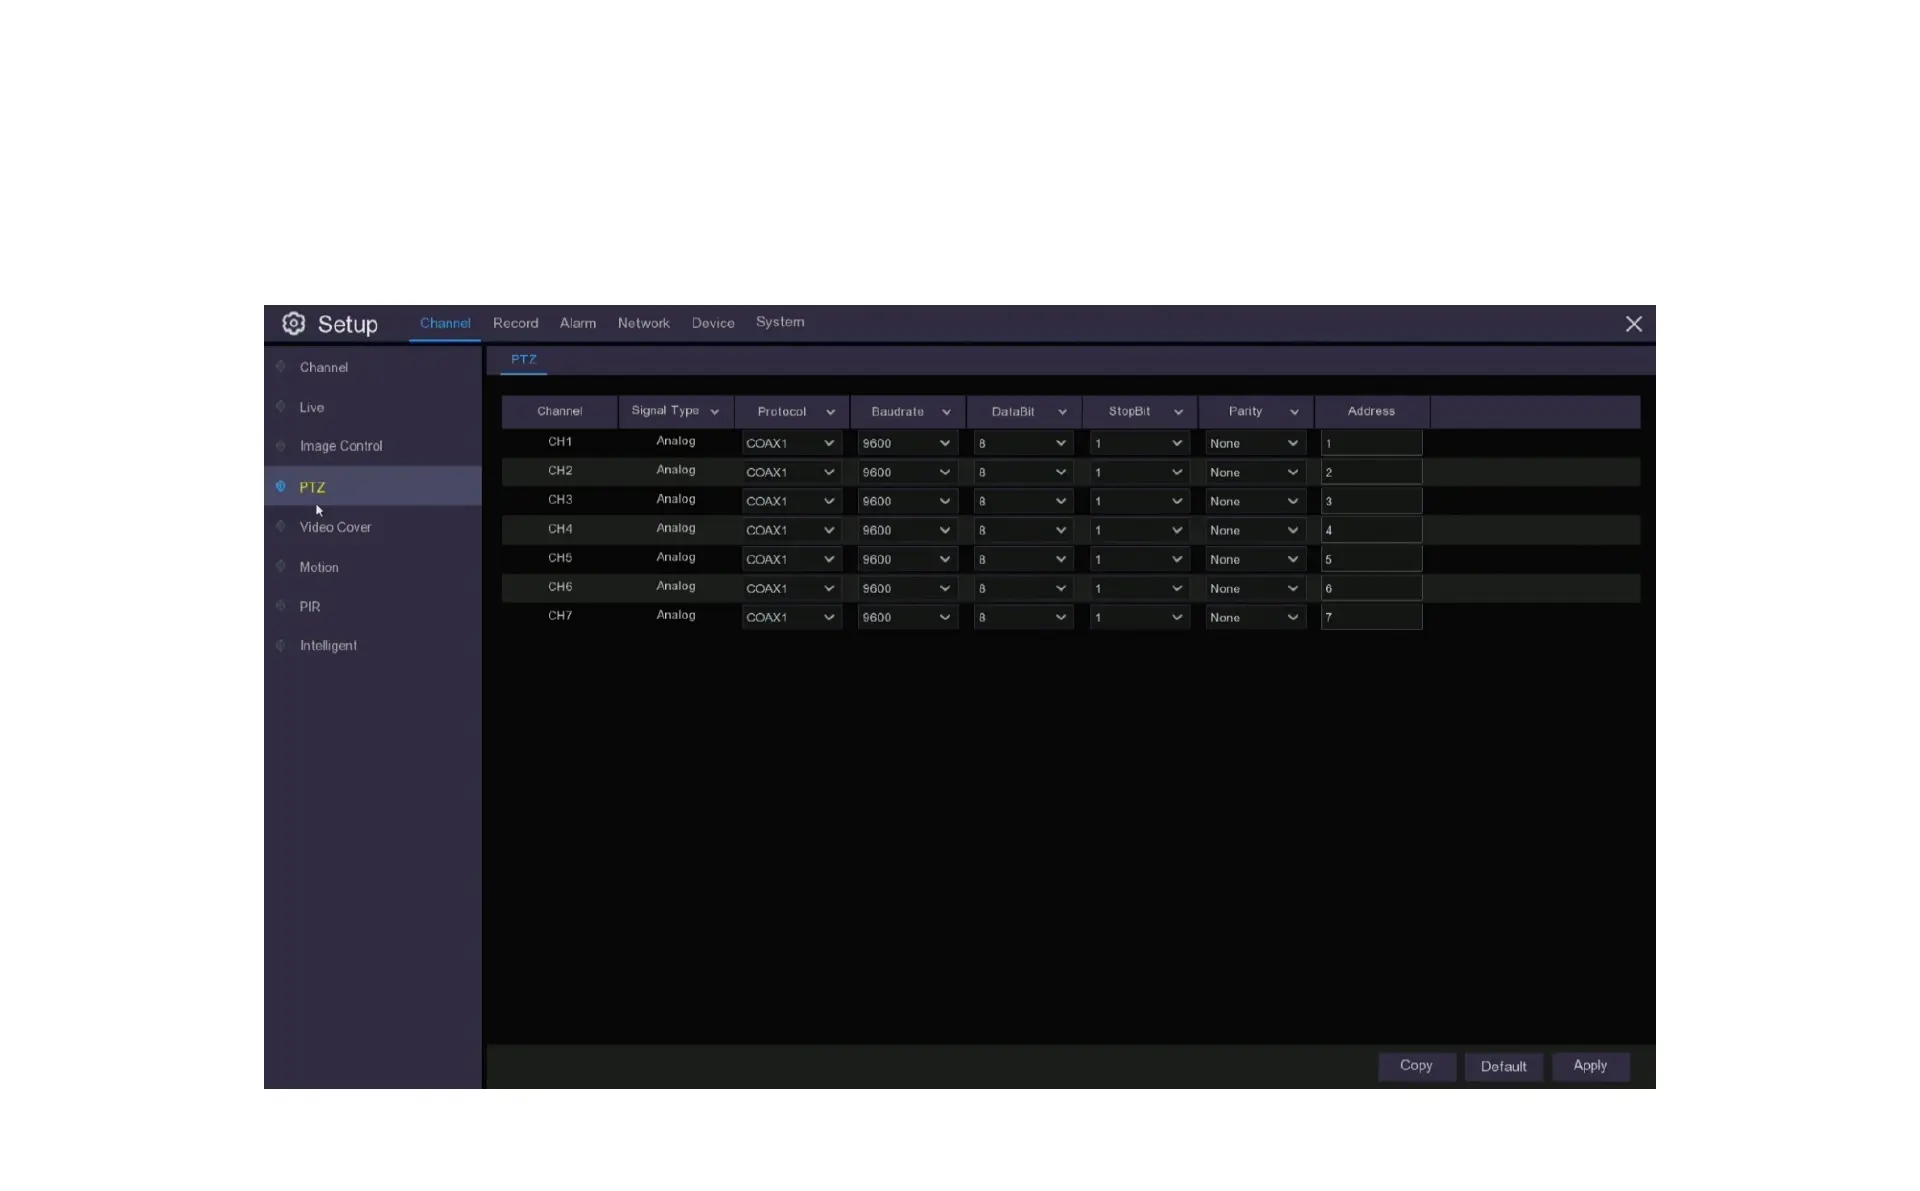The height and width of the screenshot is (1191, 1920).
Task: Expand CH1 Protocol dropdown
Action: click(790, 443)
